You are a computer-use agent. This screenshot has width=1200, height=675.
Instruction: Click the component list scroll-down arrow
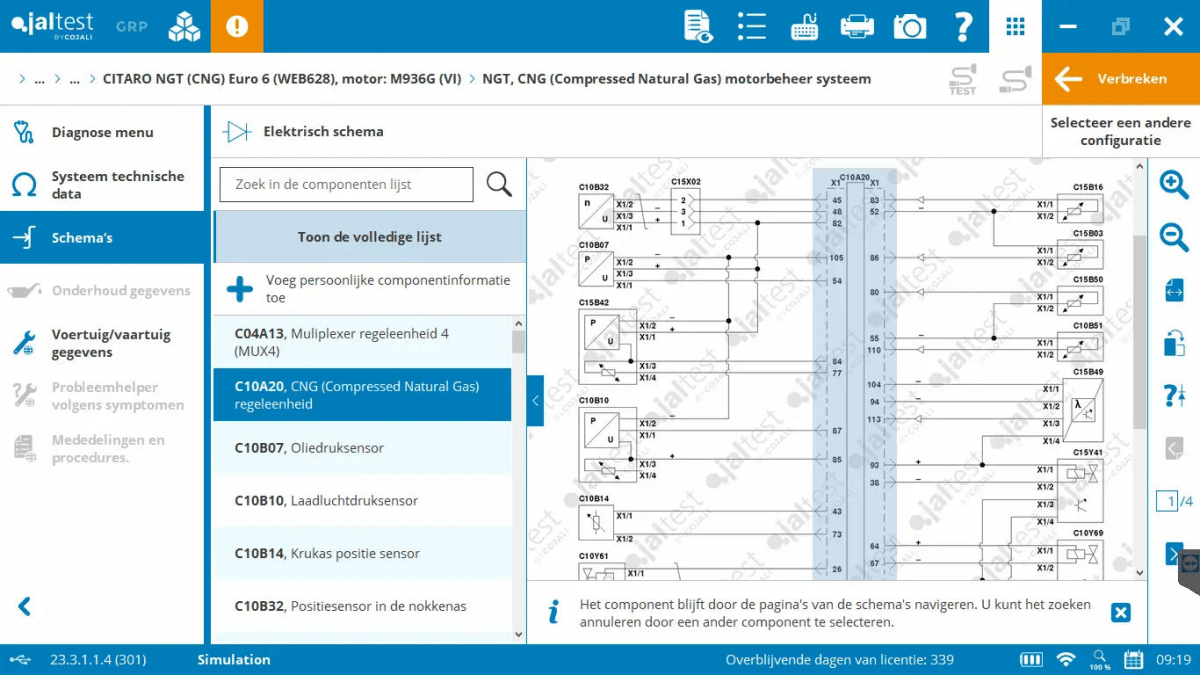click(x=518, y=633)
